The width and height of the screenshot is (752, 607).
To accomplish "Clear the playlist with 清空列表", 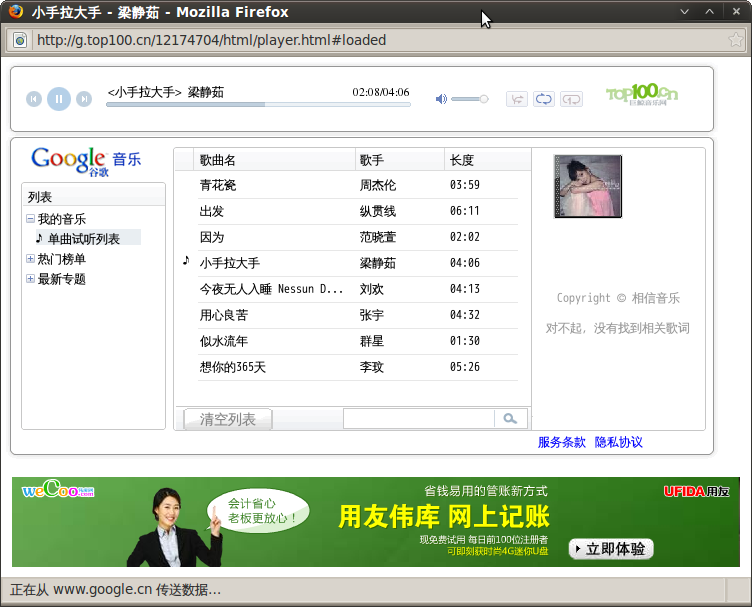I will 228,419.
